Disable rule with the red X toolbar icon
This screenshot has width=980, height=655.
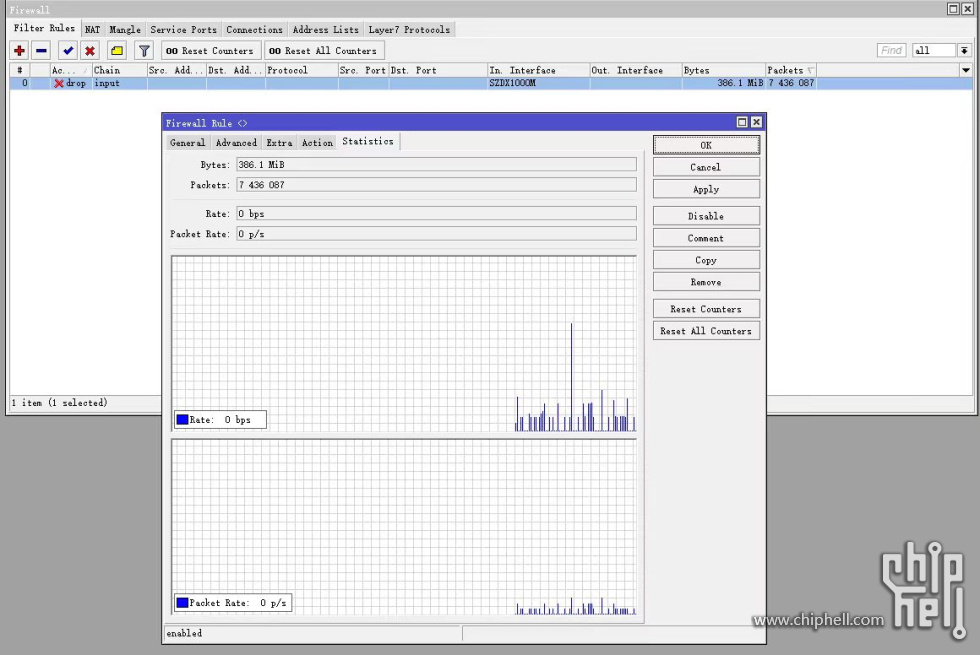pos(90,51)
